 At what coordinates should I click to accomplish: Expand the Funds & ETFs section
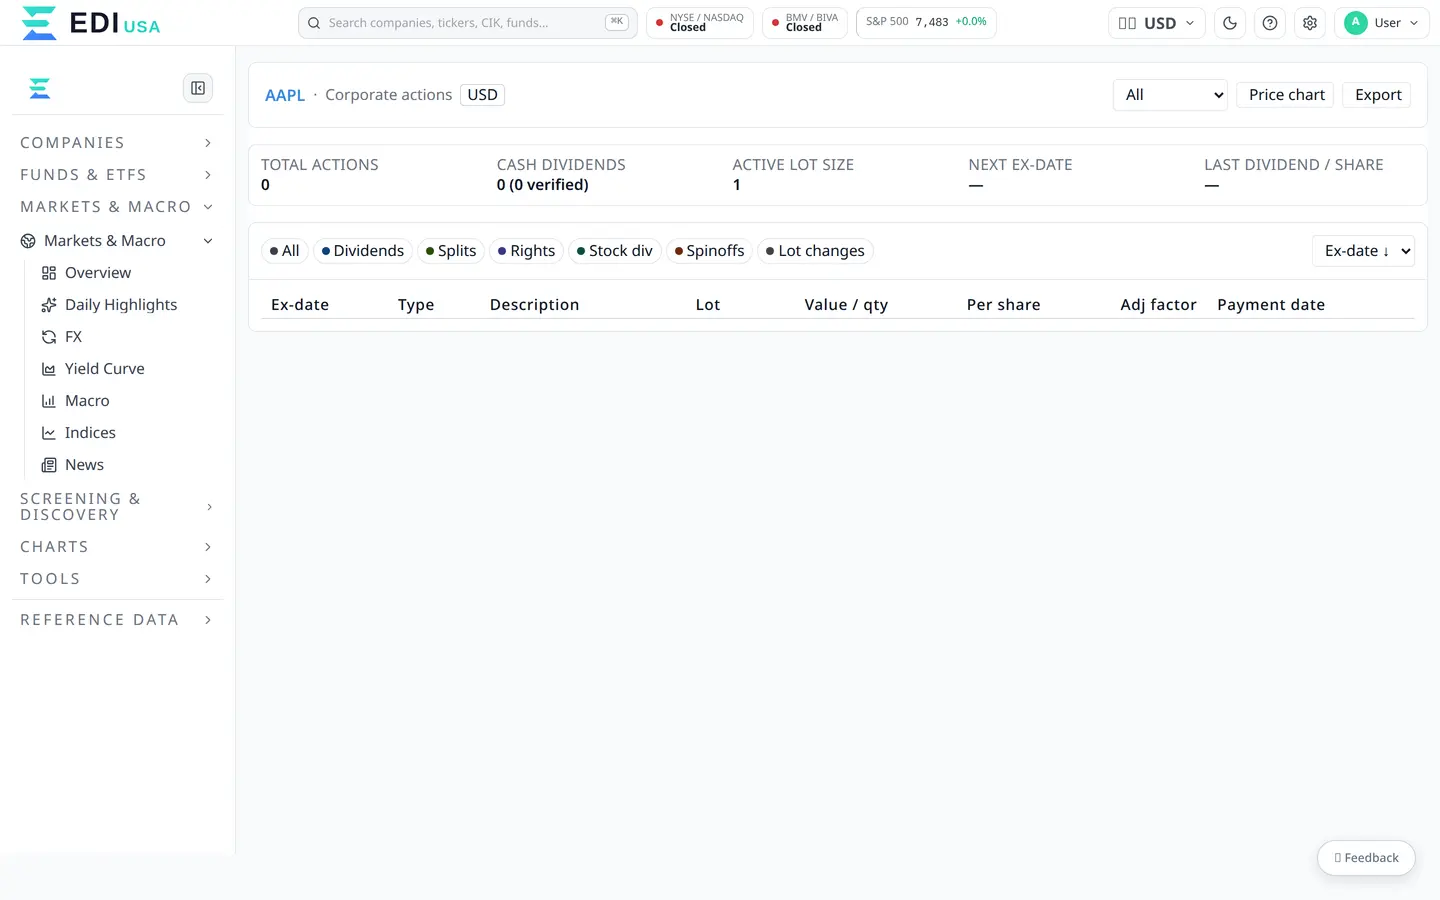pos(116,175)
